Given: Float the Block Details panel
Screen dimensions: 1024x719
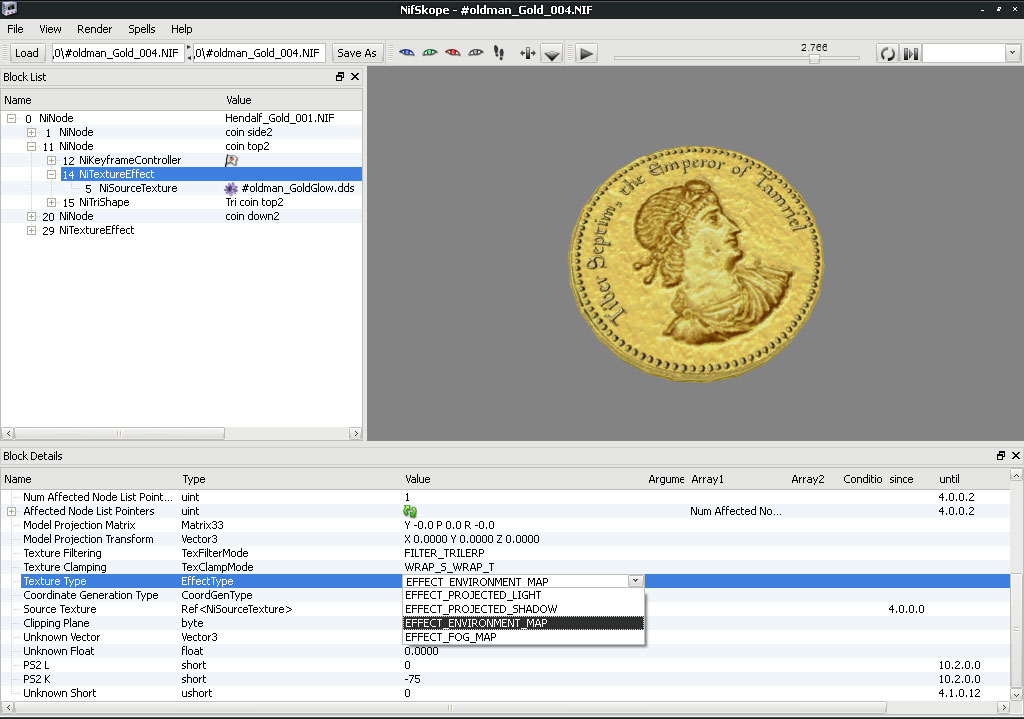Looking at the screenshot, I should click(1000, 455).
